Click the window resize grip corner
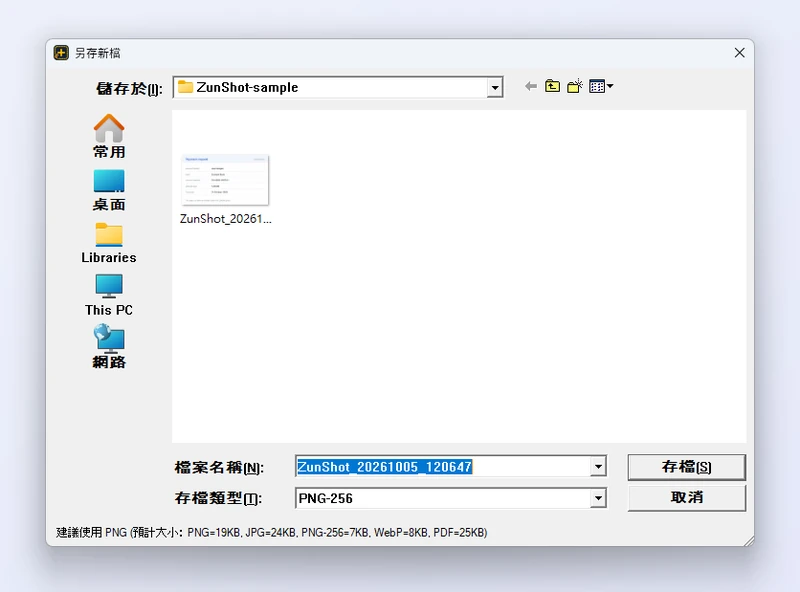 (748, 541)
